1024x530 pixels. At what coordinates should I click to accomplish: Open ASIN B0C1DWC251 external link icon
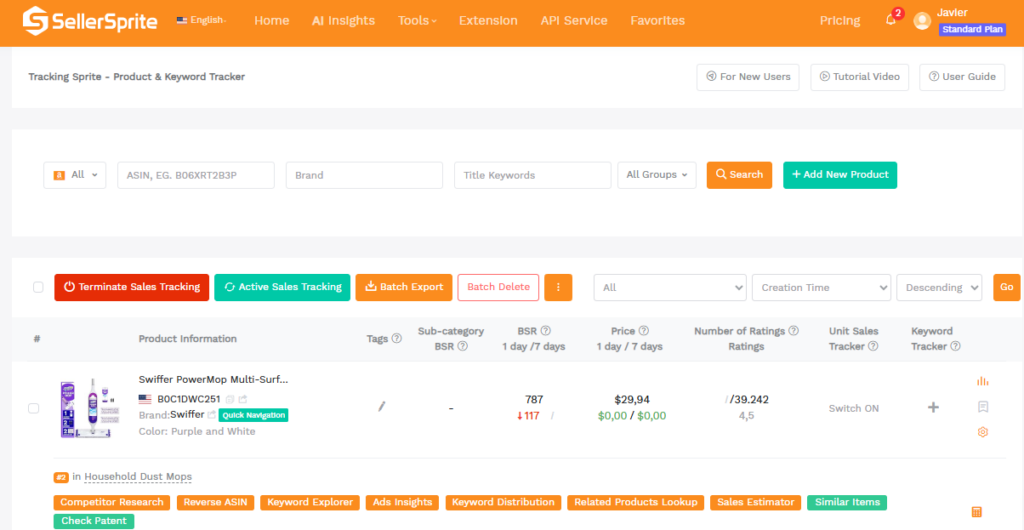pyautogui.click(x=243, y=399)
